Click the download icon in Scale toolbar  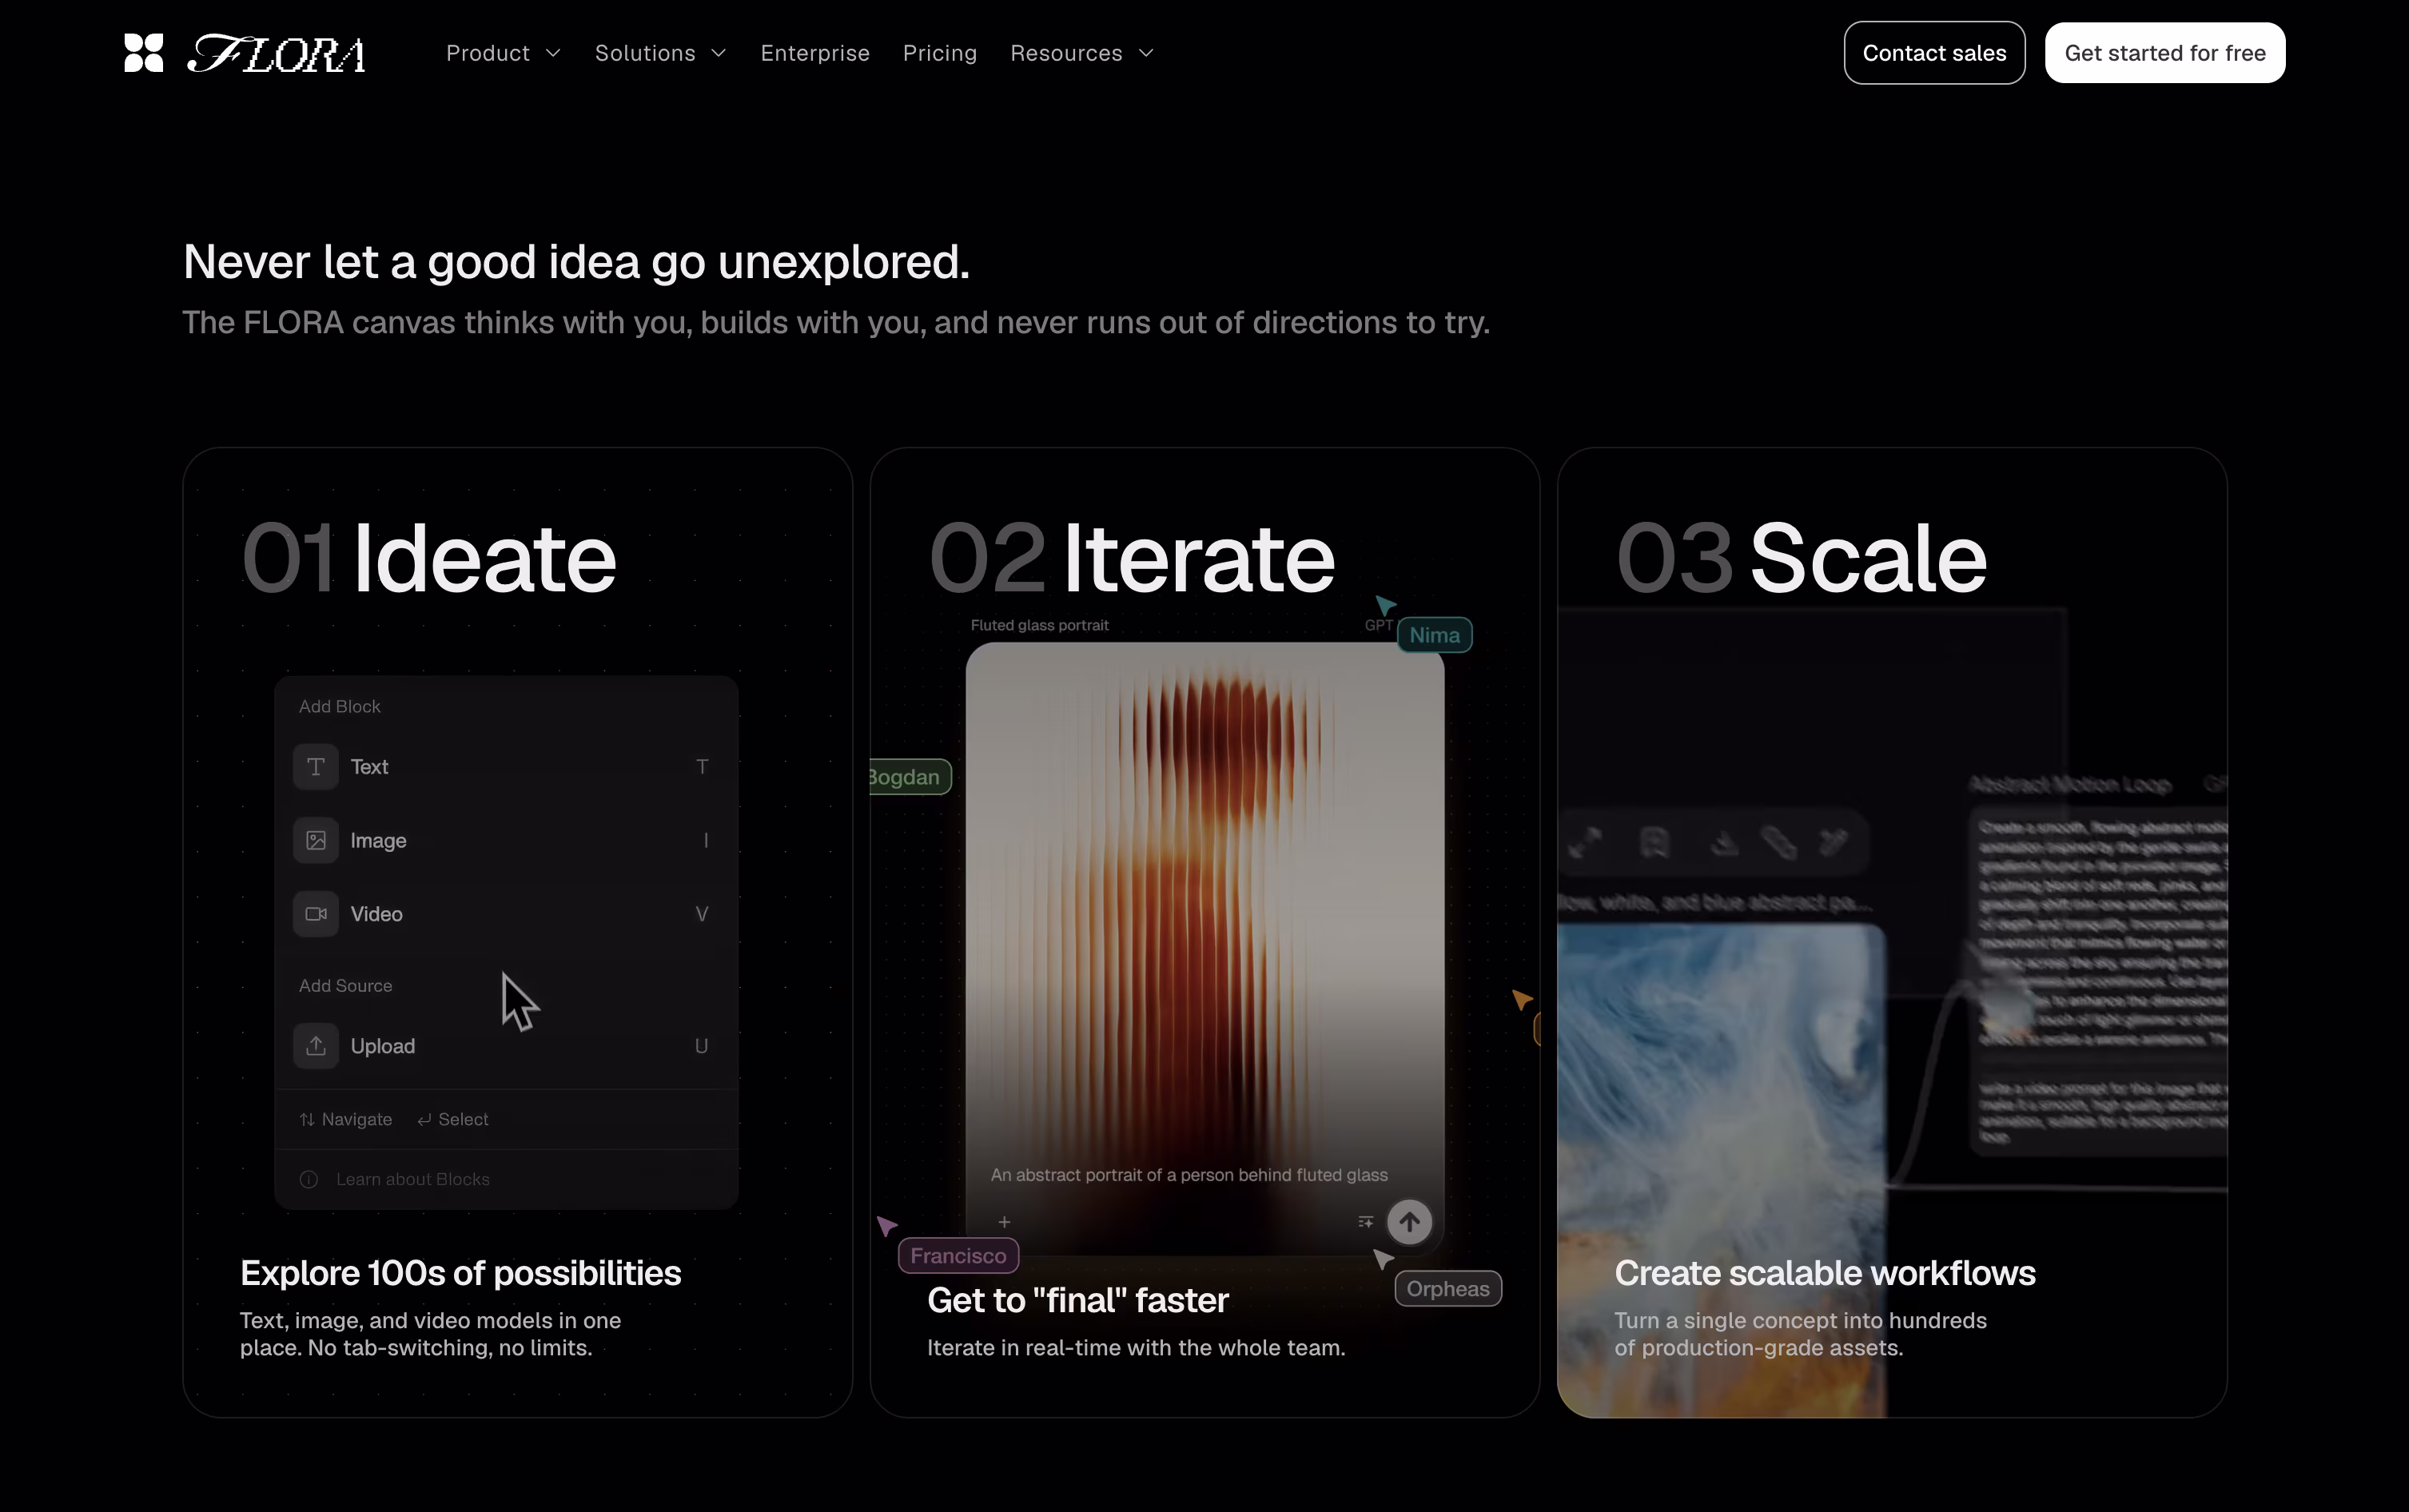pos(1724,843)
